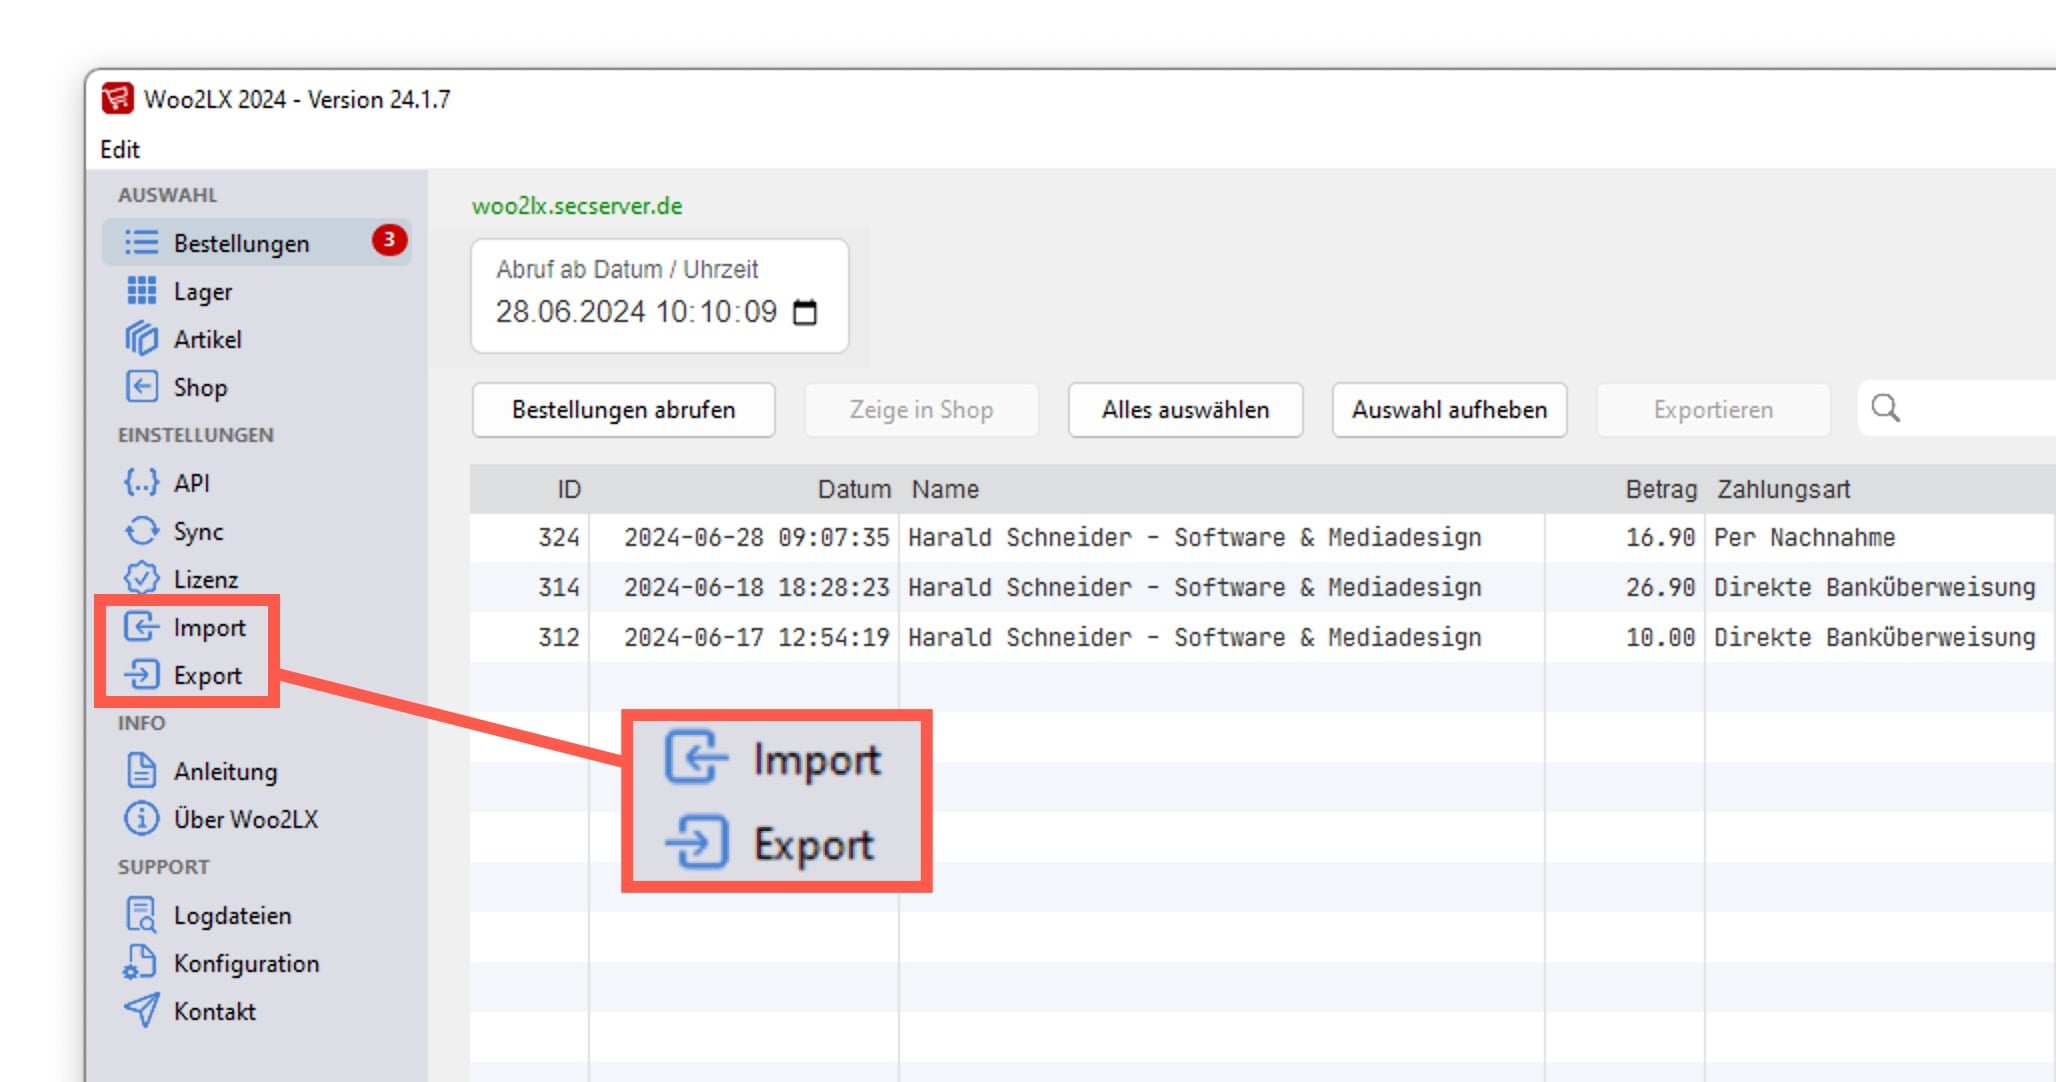Click the Exportieren button
The image size is (2056, 1082).
tap(1713, 410)
